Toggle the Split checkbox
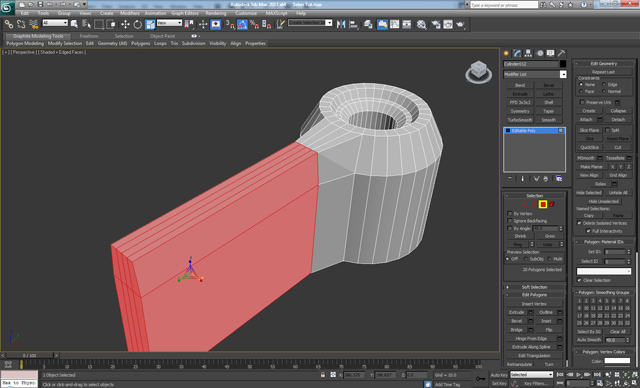The image size is (640, 388). click(x=607, y=130)
